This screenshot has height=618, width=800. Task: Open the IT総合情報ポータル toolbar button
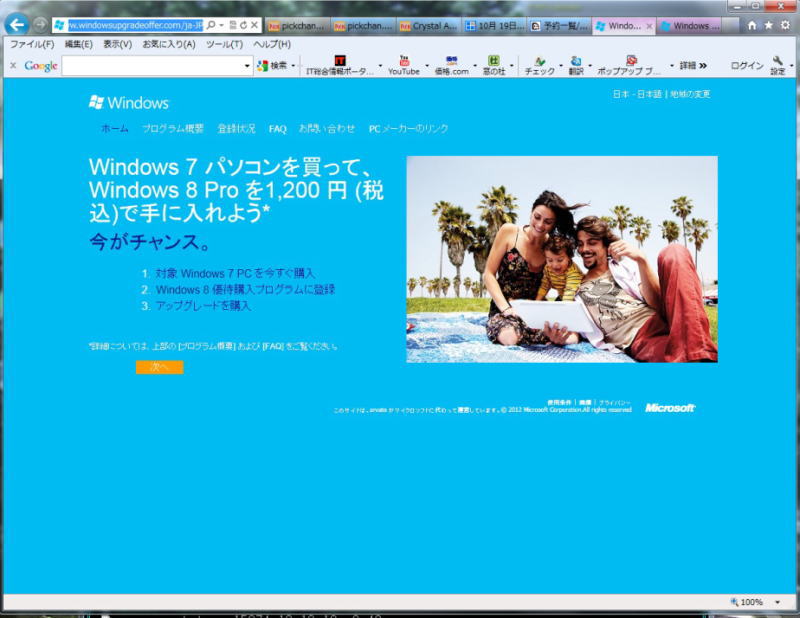[340, 66]
